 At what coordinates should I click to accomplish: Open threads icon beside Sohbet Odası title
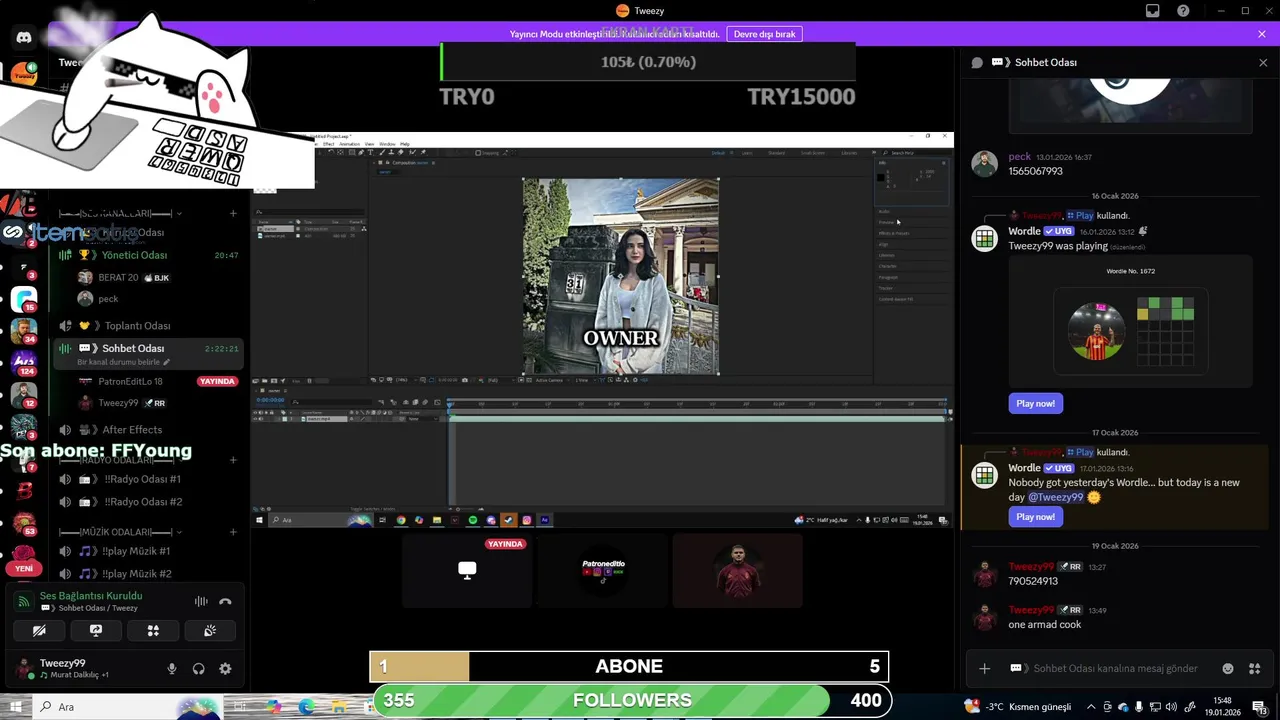[977, 62]
